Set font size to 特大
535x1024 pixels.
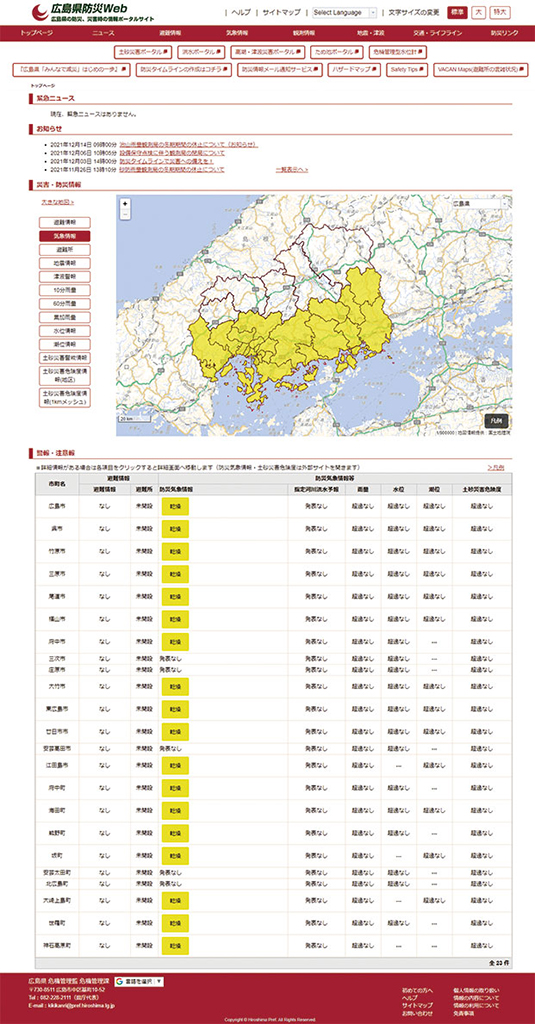(x=500, y=12)
